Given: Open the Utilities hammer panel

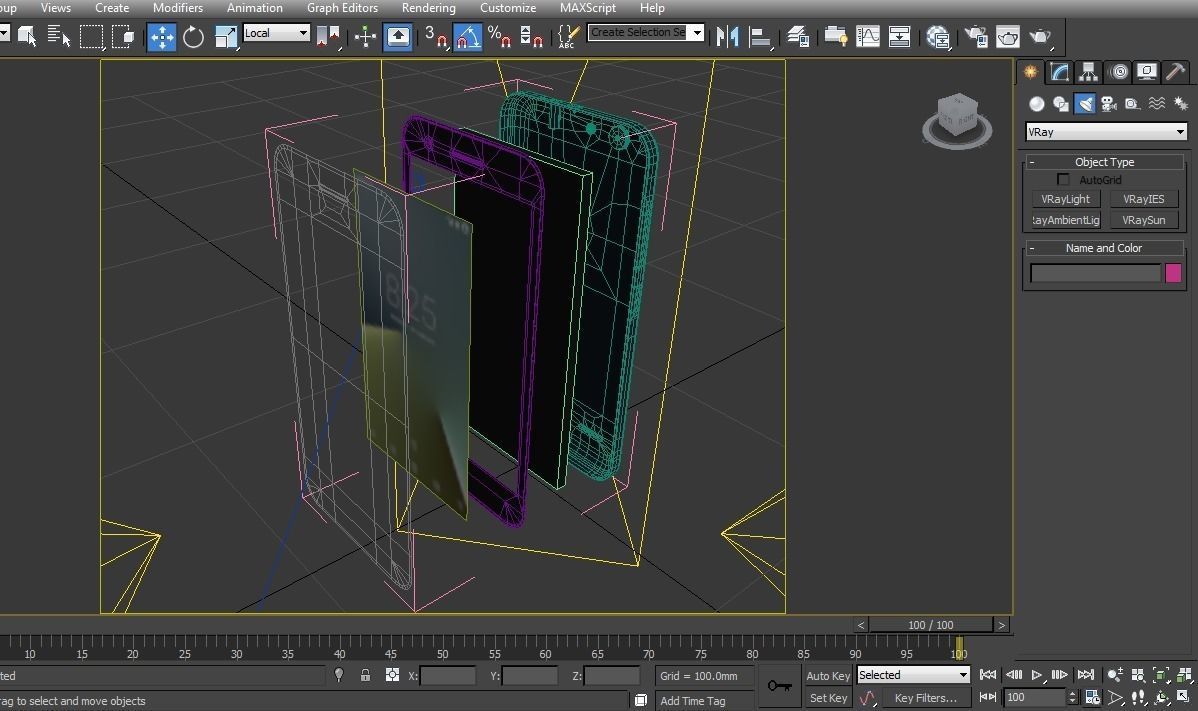Looking at the screenshot, I should coord(1175,72).
